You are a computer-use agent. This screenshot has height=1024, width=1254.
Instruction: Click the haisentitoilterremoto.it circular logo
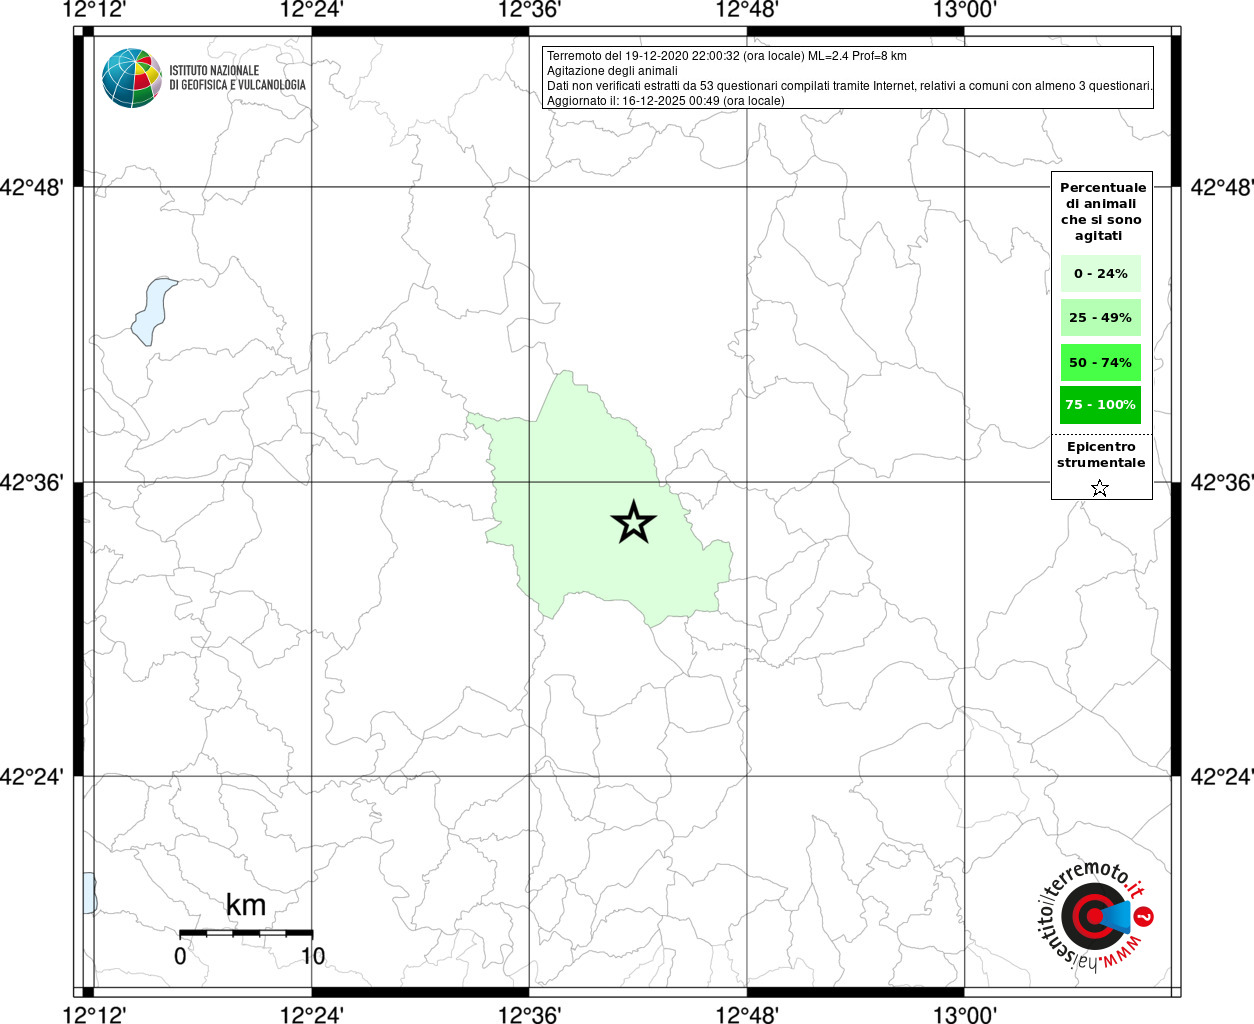pyautogui.click(x=1094, y=916)
